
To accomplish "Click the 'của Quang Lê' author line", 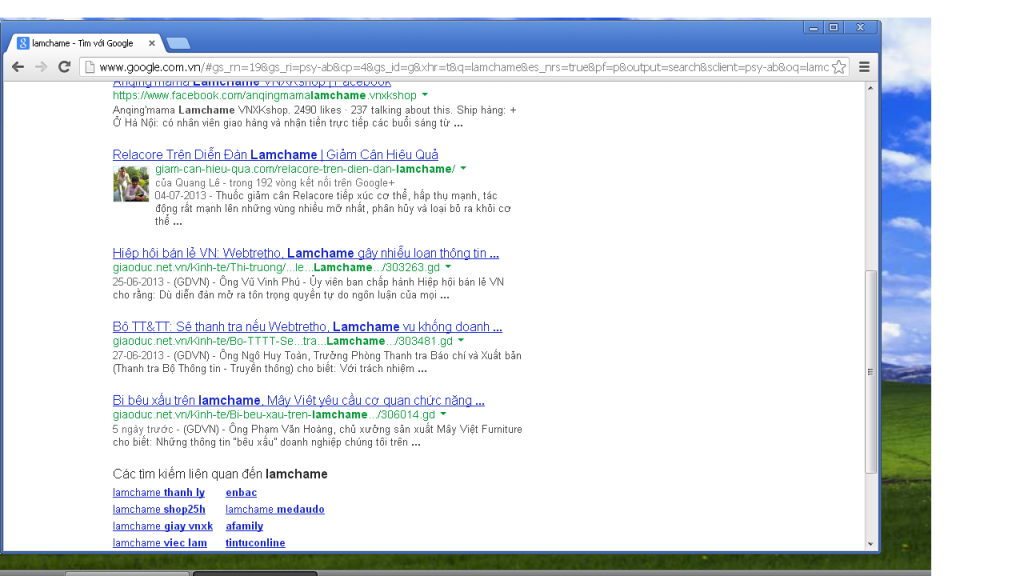I will [x=275, y=183].
